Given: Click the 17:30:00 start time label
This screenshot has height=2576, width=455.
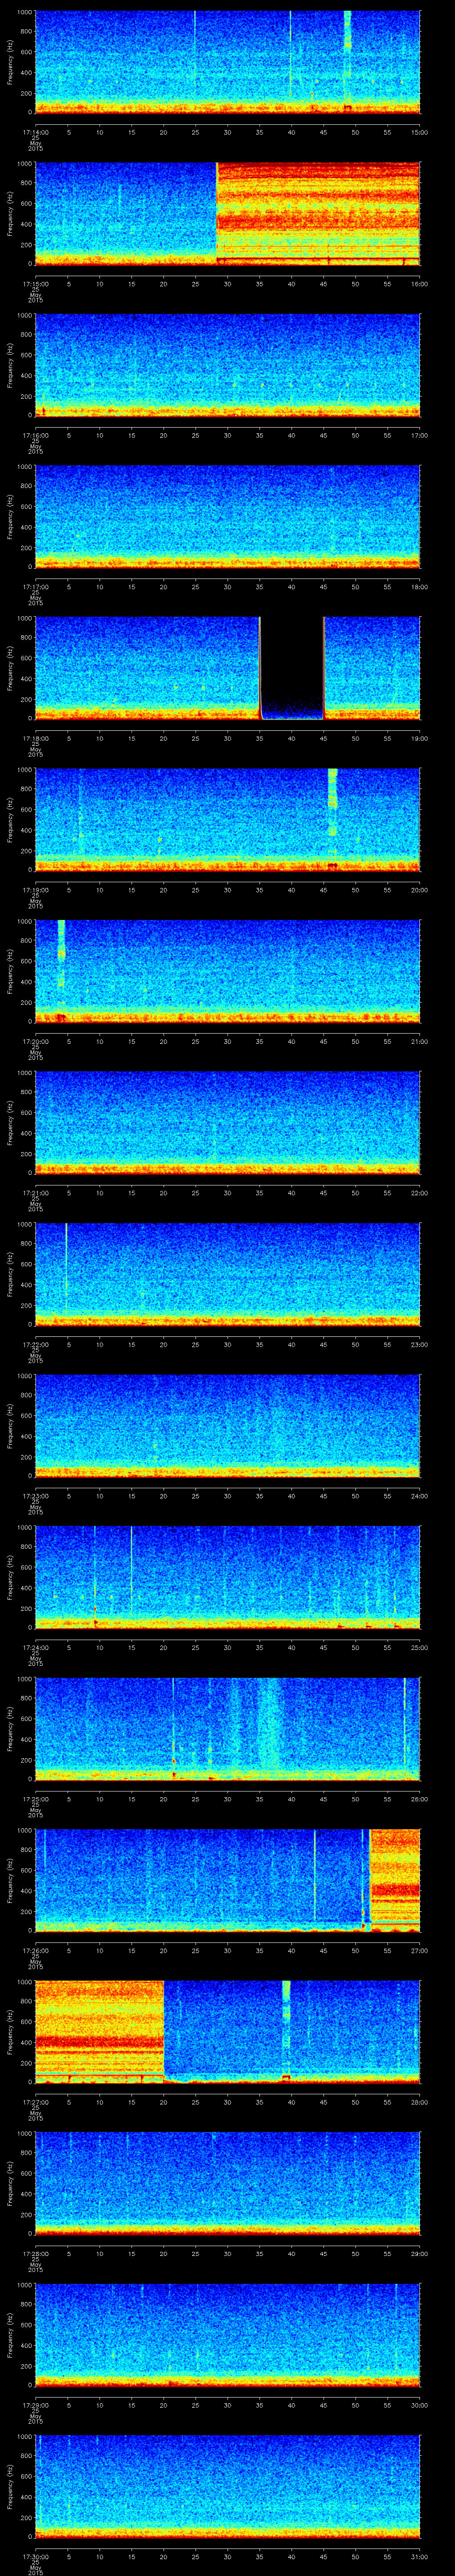Looking at the screenshot, I should [x=35, y=2557].
